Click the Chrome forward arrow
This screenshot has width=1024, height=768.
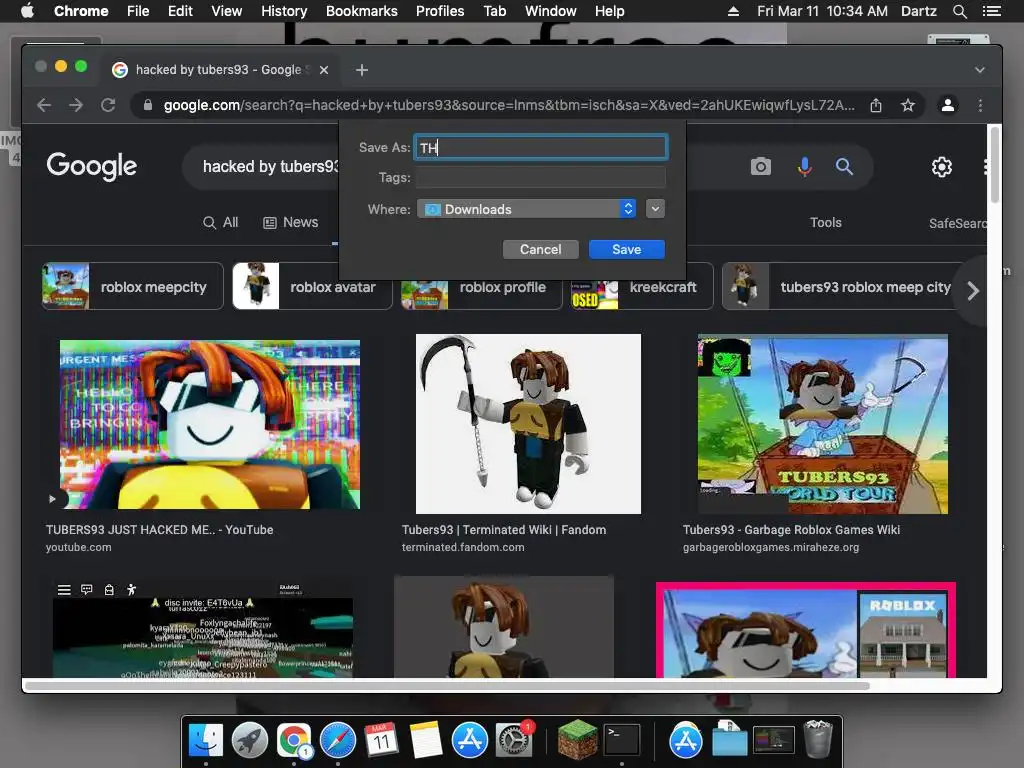click(x=76, y=105)
